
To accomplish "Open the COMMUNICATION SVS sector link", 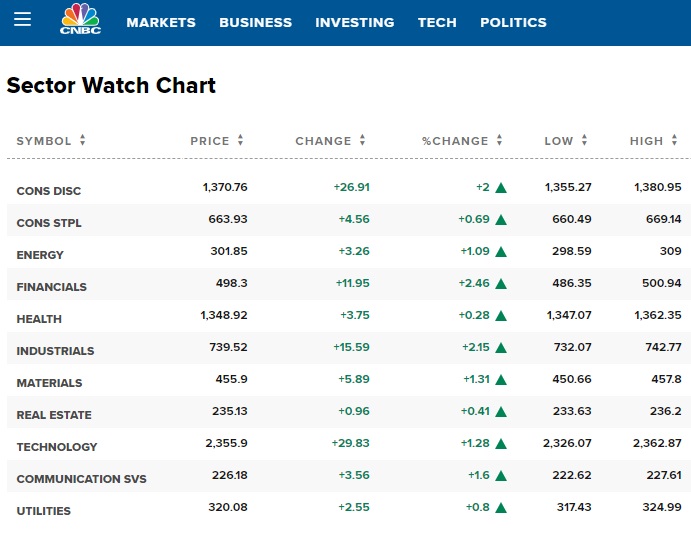I will 82,479.
